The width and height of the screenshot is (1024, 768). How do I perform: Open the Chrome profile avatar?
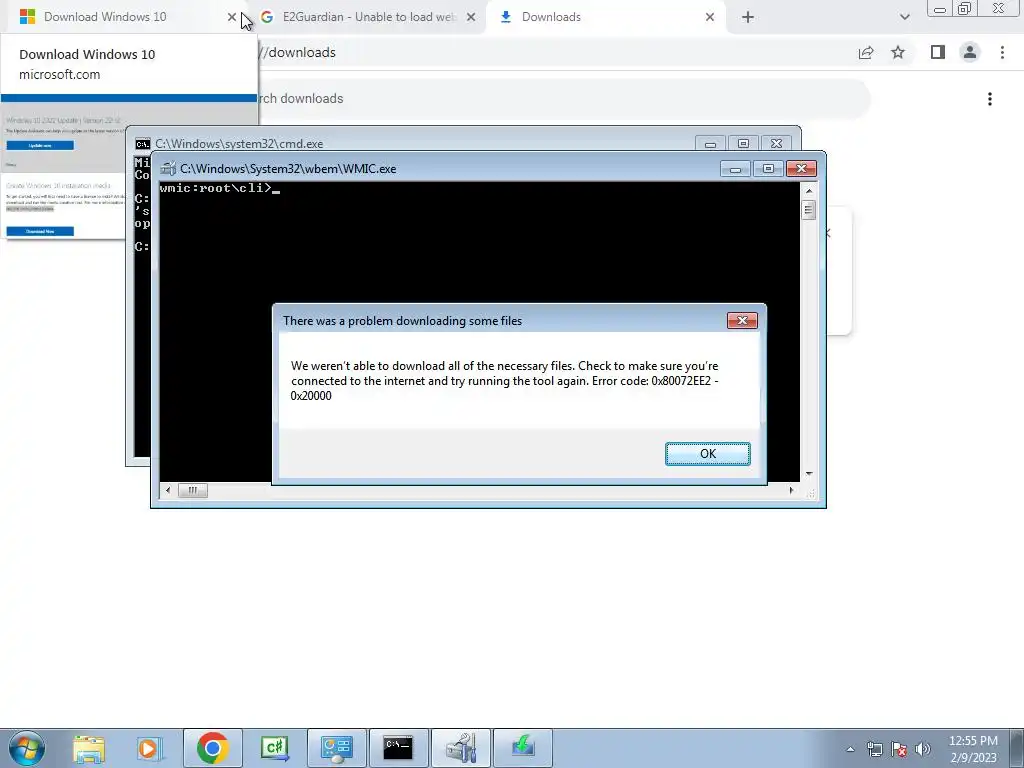[970, 52]
